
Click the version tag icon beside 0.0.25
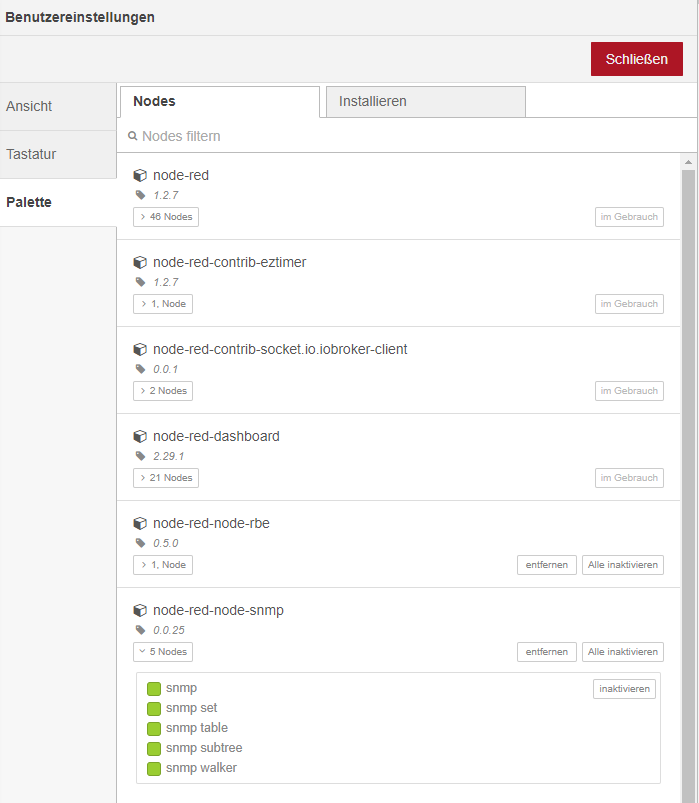pos(140,630)
